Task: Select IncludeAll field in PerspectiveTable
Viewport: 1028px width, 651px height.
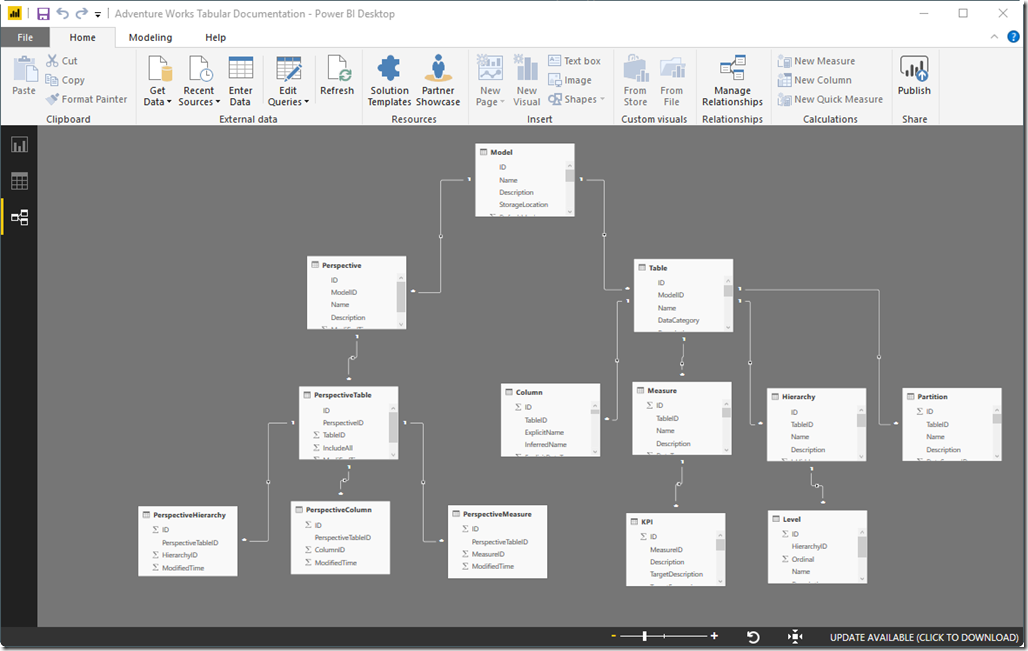Action: coord(337,448)
